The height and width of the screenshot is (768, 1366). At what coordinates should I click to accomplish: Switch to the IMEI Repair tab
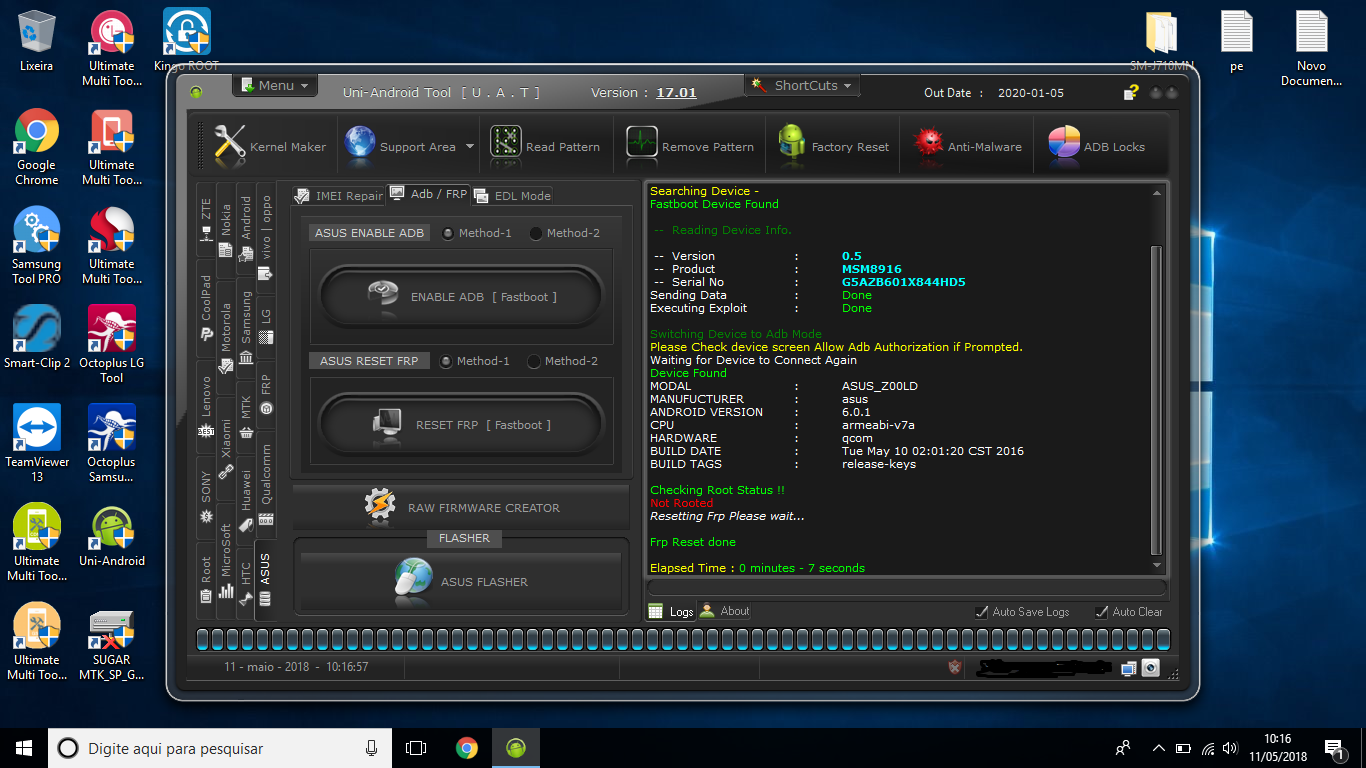point(338,196)
